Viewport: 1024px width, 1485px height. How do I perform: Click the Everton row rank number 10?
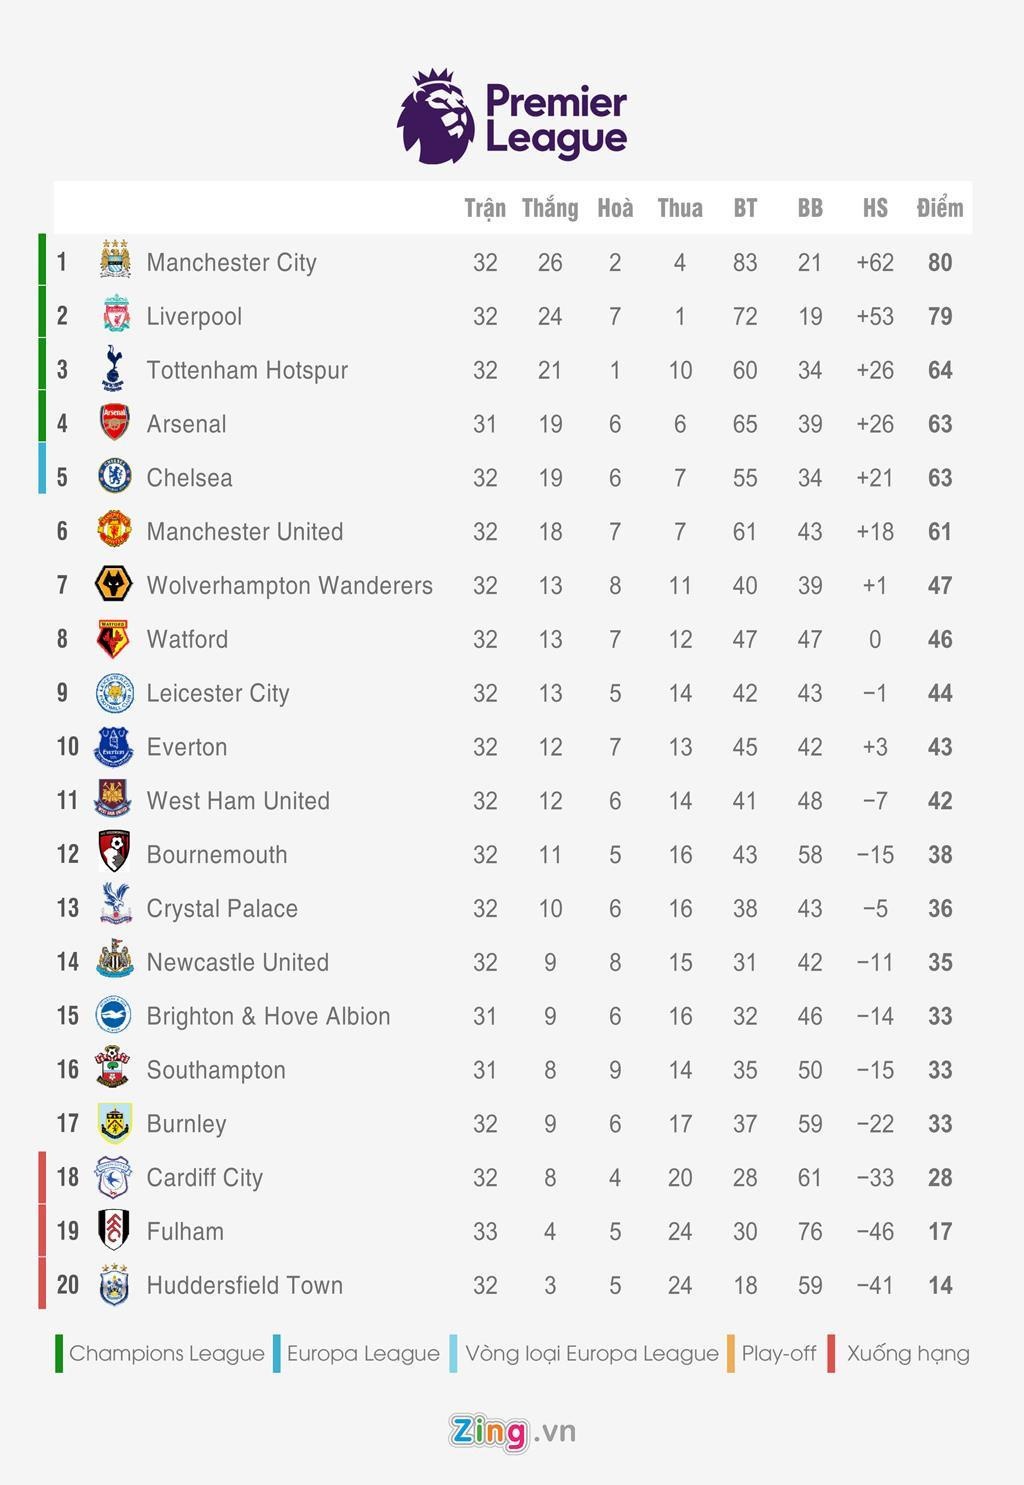pos(67,747)
